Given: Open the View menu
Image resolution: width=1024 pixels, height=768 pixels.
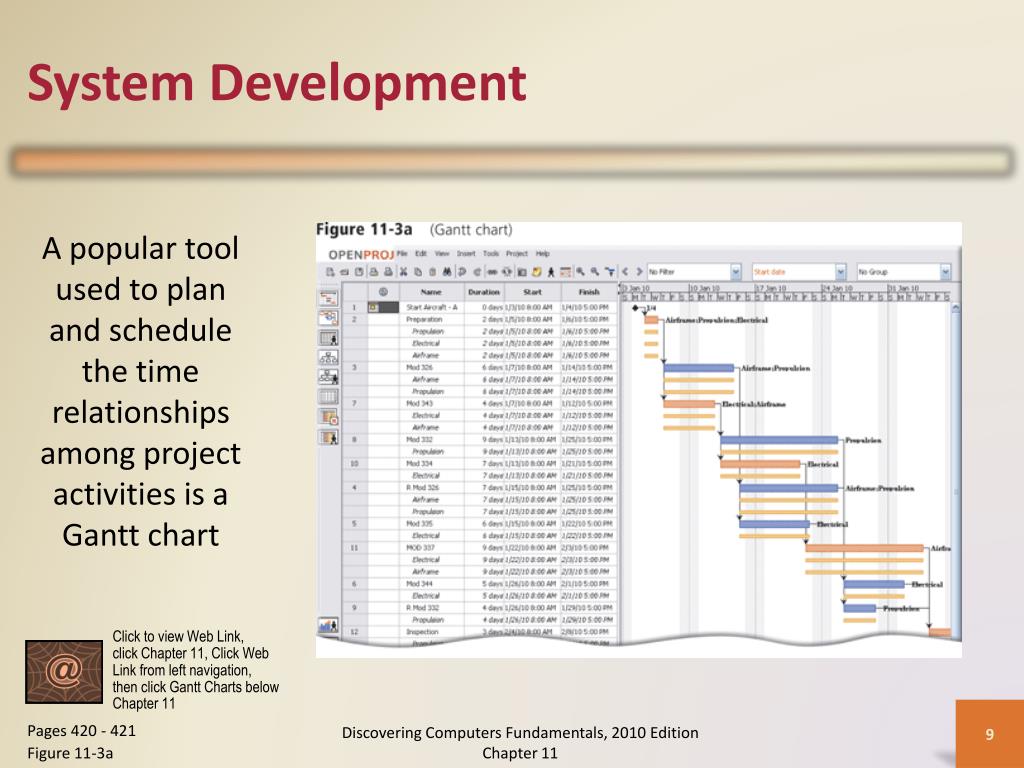Looking at the screenshot, I should pos(442,253).
